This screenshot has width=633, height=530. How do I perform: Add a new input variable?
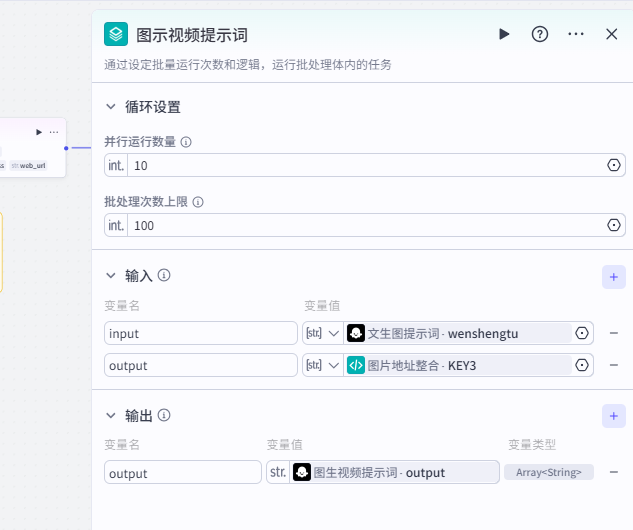614,276
